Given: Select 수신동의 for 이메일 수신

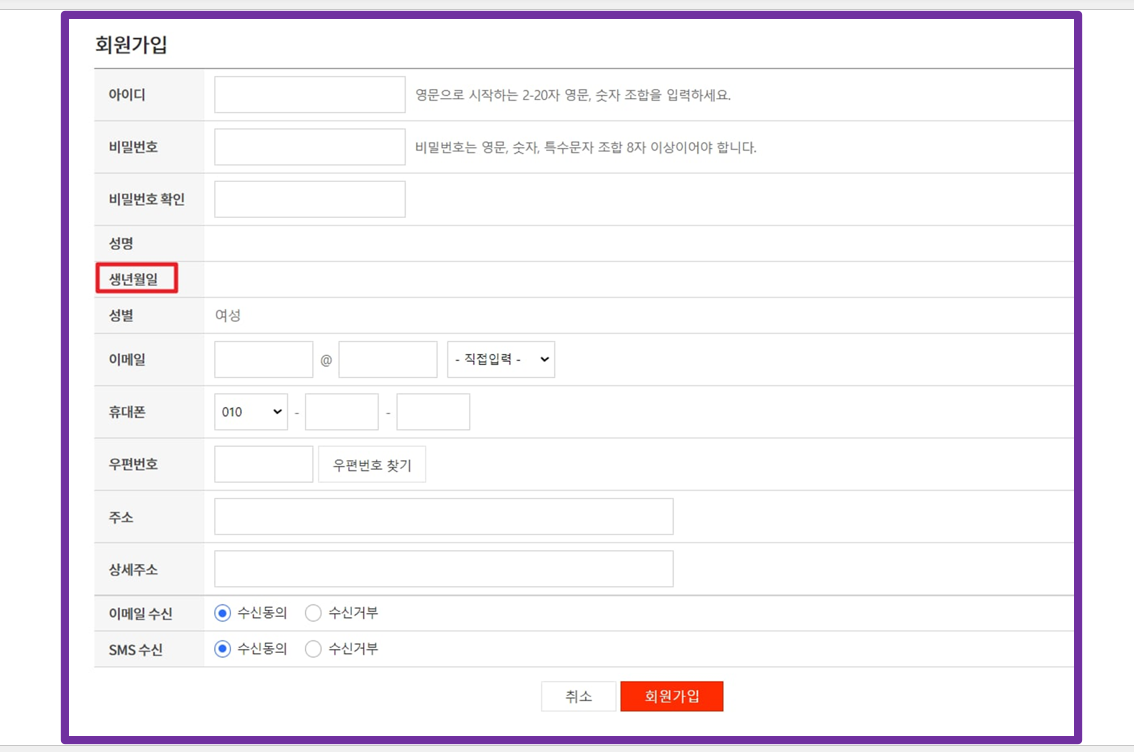Looking at the screenshot, I should pyautogui.click(x=223, y=613).
